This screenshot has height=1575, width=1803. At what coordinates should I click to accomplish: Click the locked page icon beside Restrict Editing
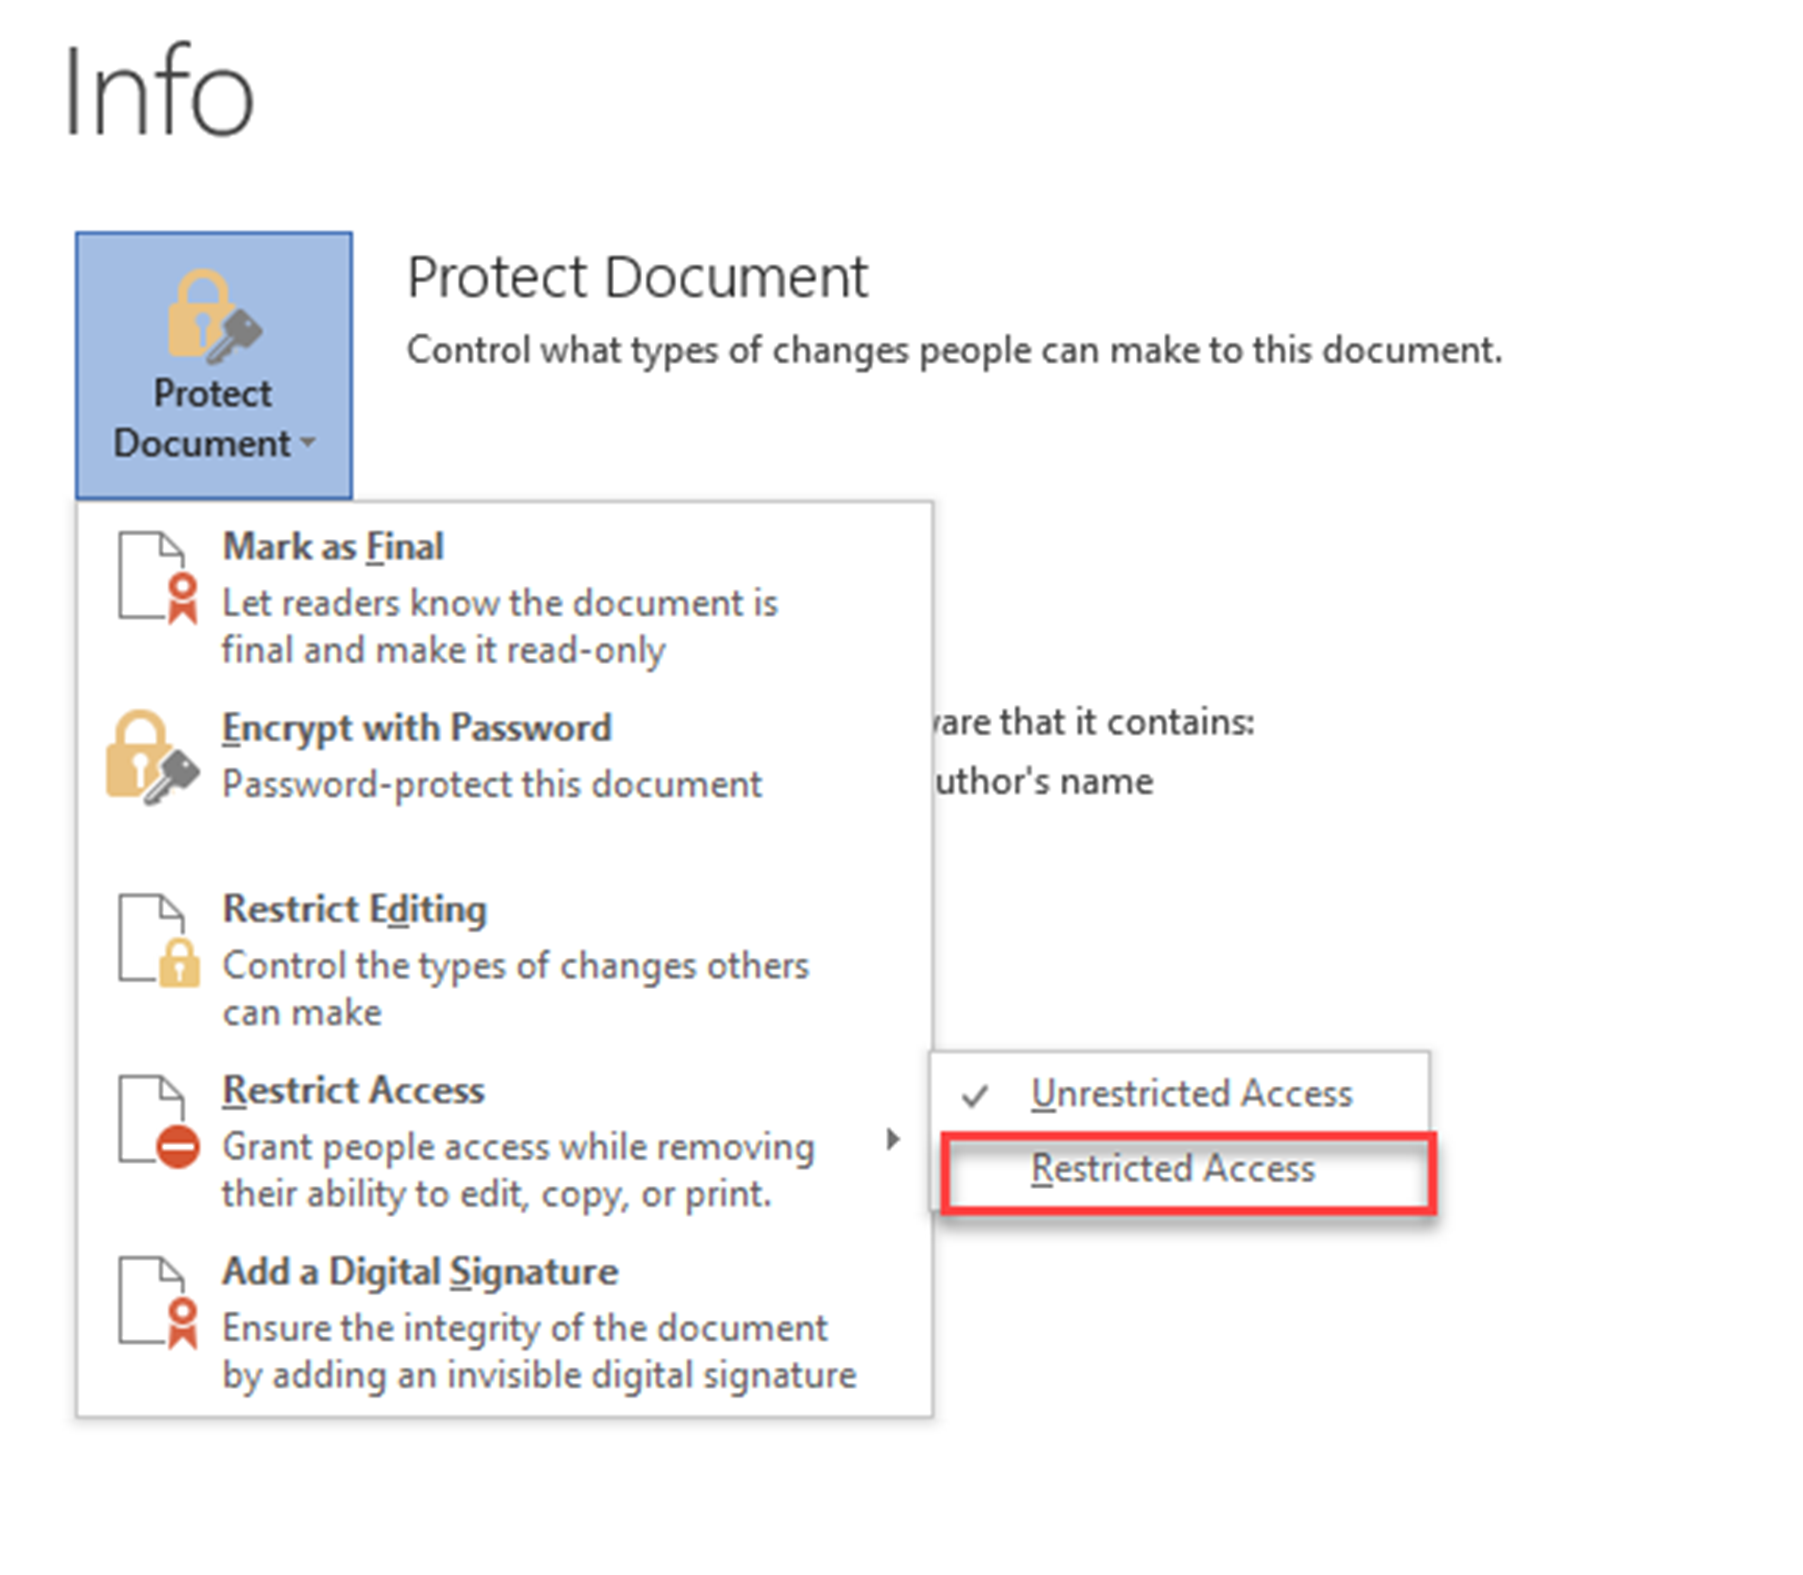(157, 940)
